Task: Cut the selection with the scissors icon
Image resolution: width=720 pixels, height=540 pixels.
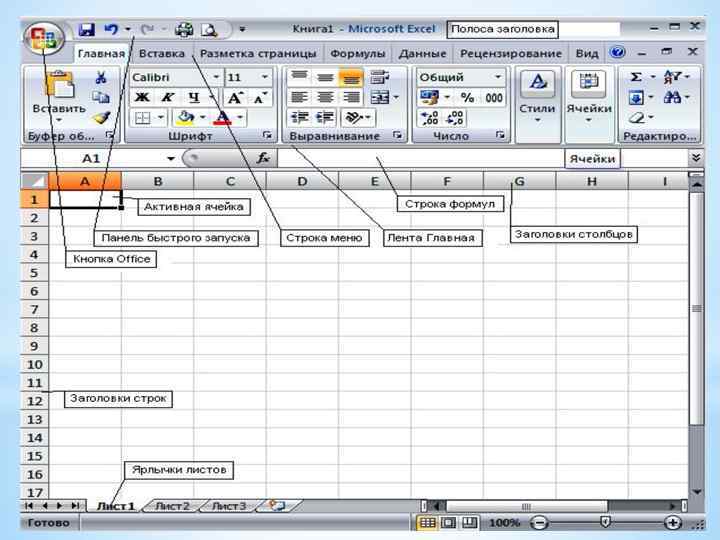Action: [101, 77]
